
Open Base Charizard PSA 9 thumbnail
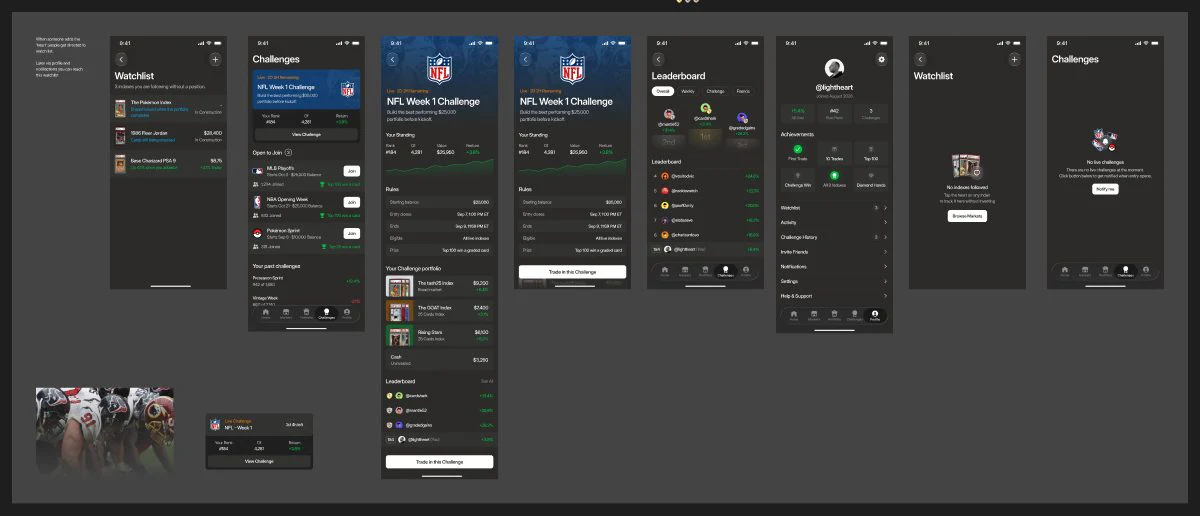click(122, 164)
